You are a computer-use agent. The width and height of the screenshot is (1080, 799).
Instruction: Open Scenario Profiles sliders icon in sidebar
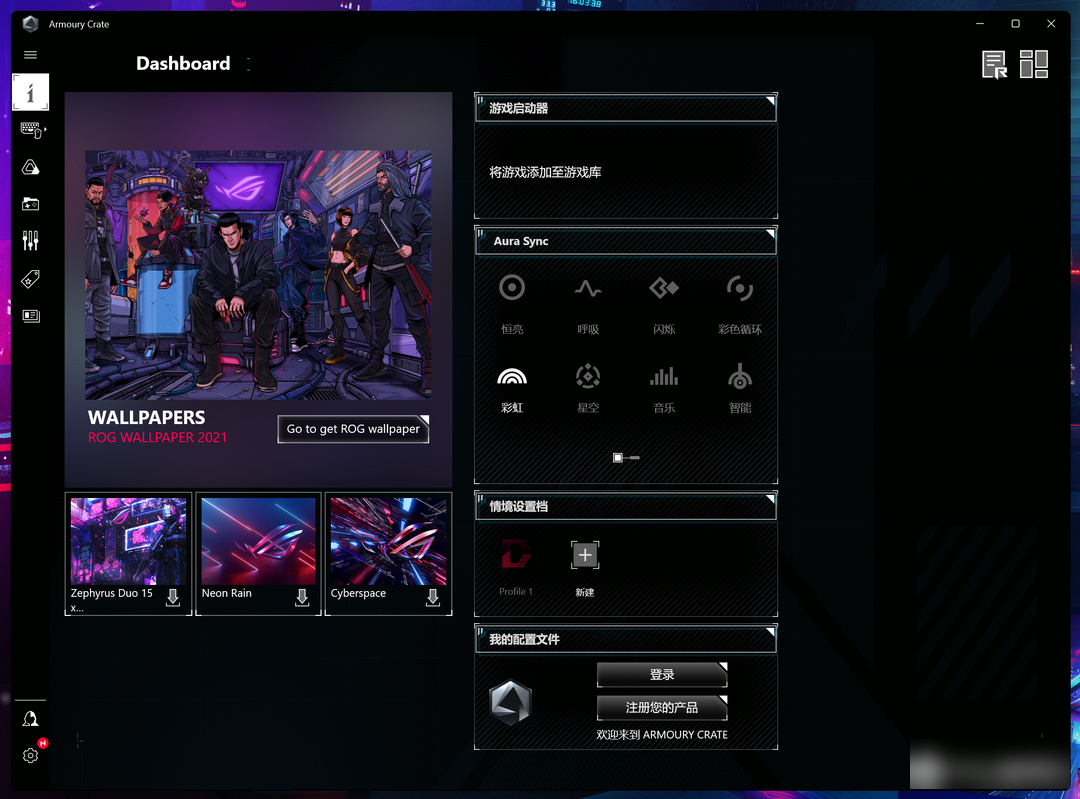[30, 241]
